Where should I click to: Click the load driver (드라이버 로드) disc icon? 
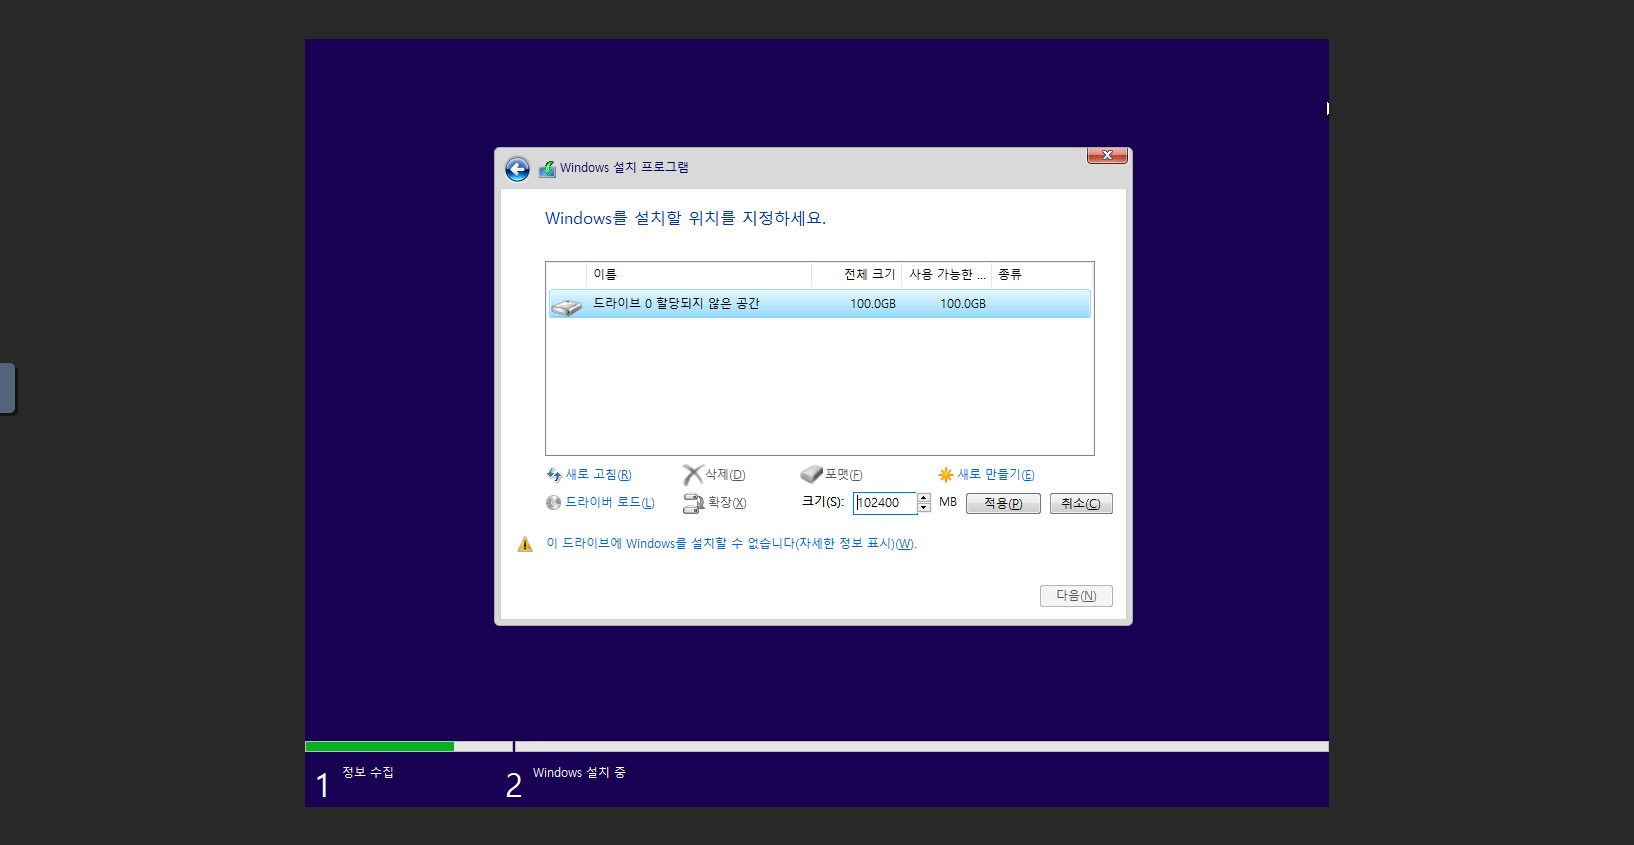point(553,503)
